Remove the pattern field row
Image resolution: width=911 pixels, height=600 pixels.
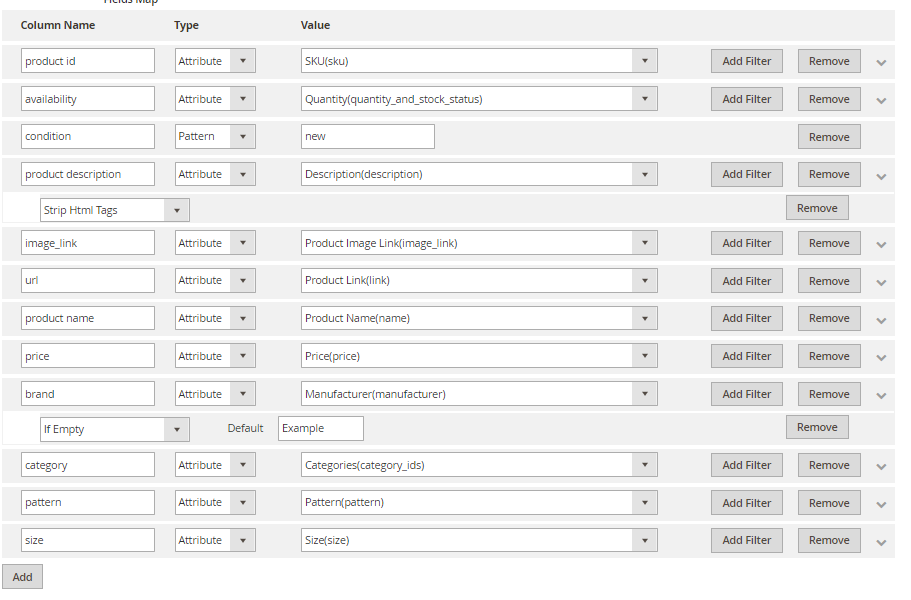tap(829, 503)
